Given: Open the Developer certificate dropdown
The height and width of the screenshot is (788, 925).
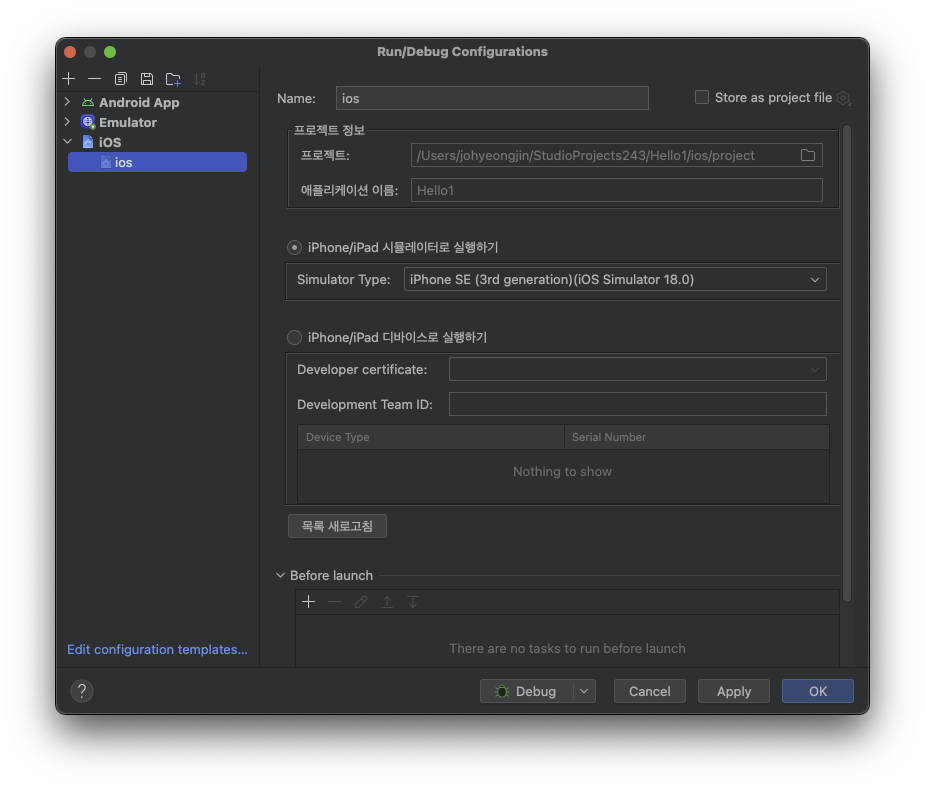Looking at the screenshot, I should 637,369.
